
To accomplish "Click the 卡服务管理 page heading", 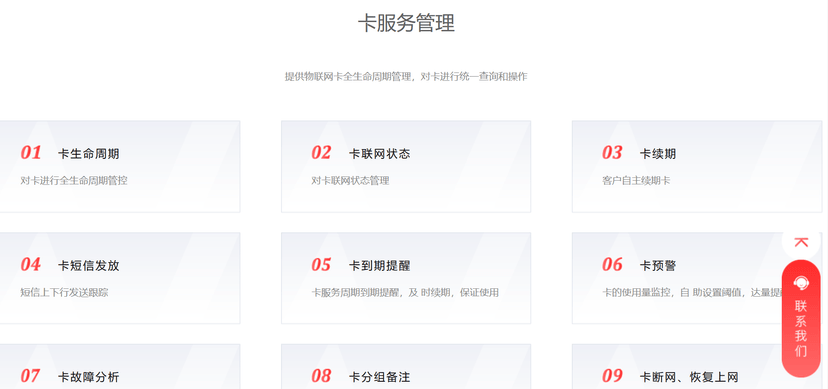I will pyautogui.click(x=406, y=23).
